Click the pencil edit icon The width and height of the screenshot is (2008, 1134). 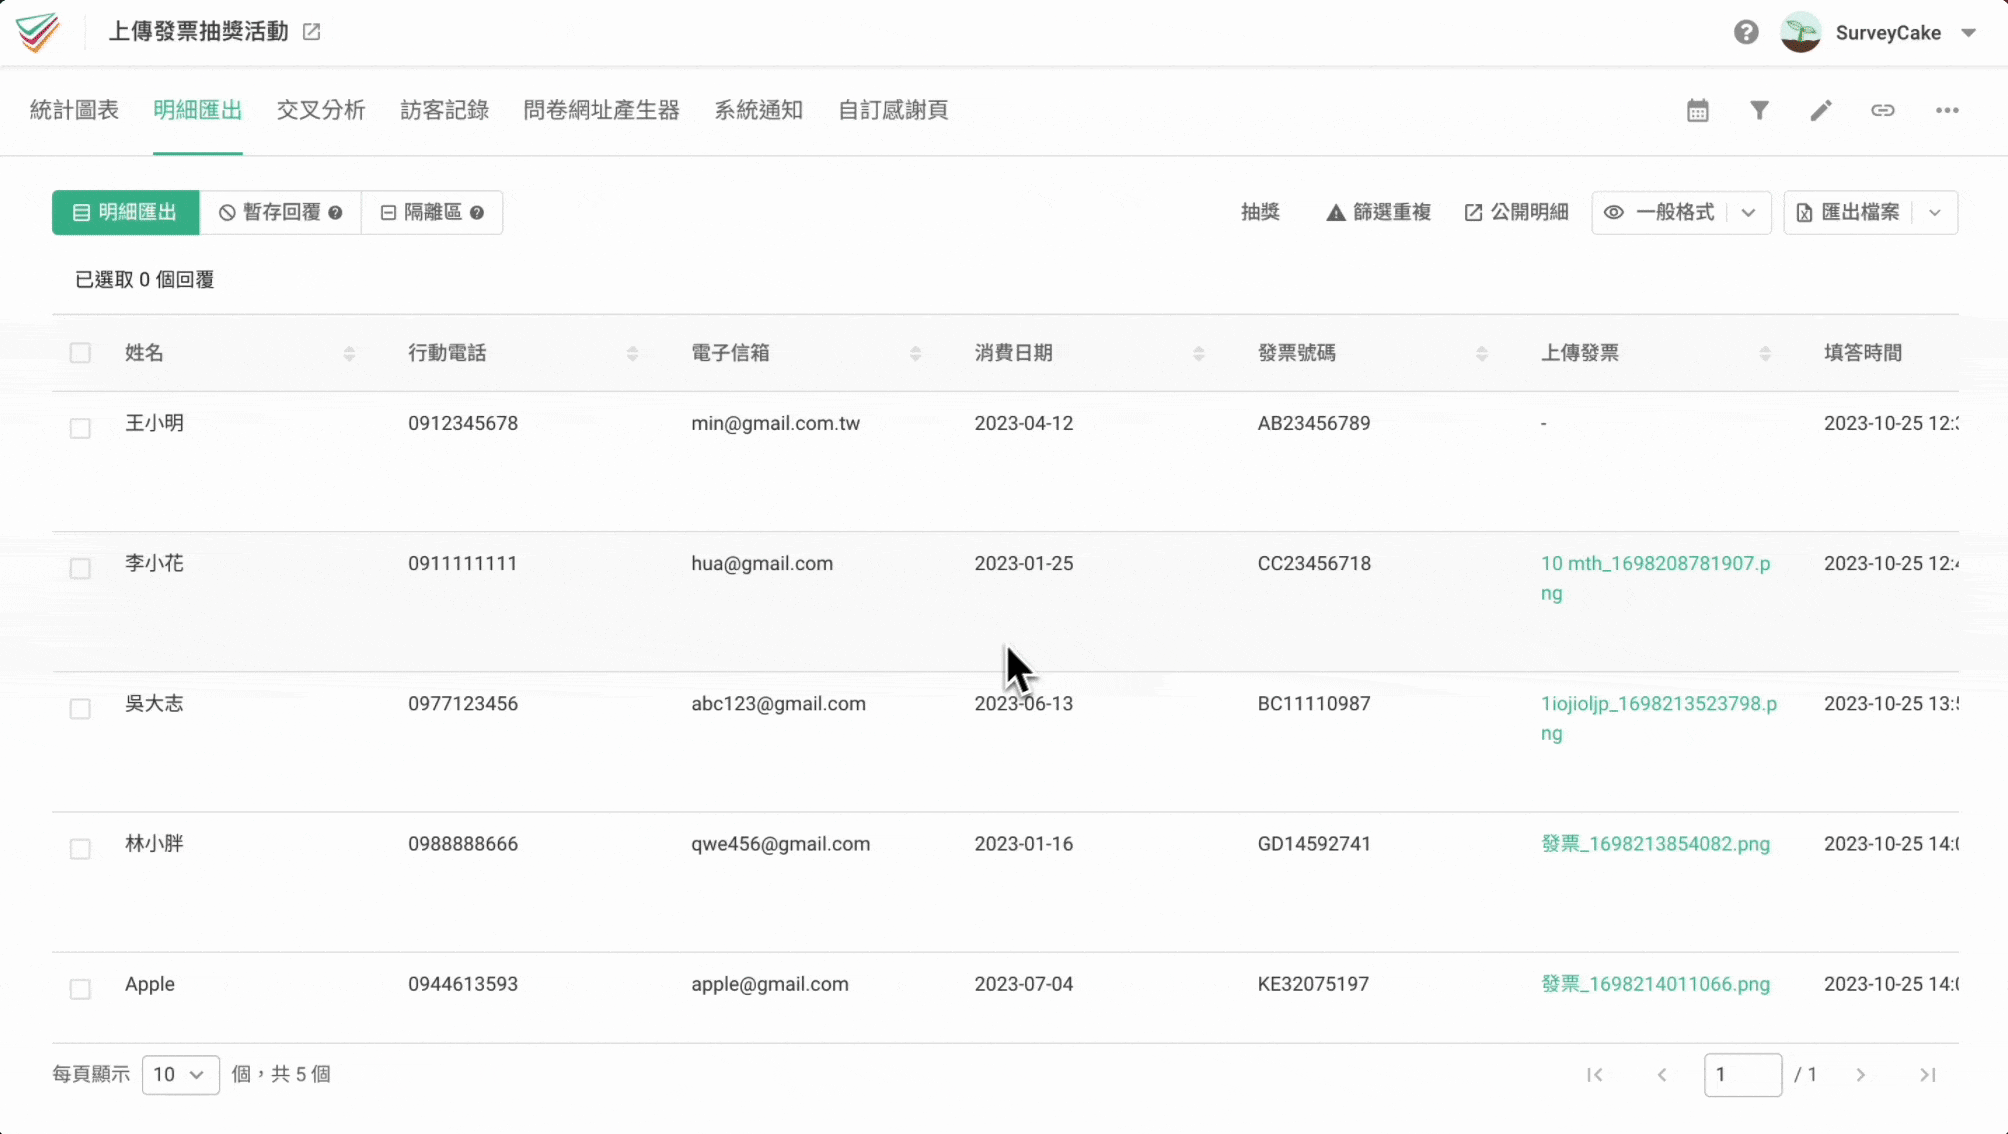point(1821,110)
